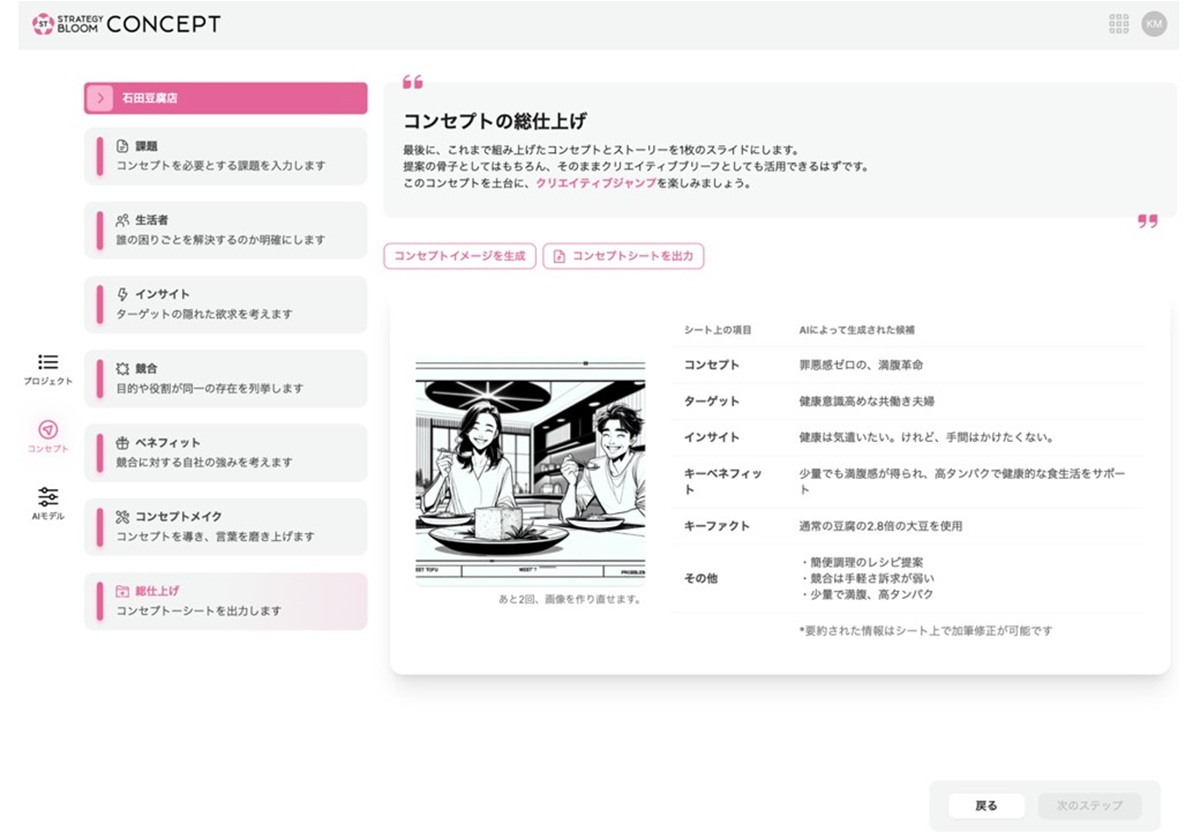The image size is (1200, 840).
Task: Click the 課題 document icon
Action: pyautogui.click(x=123, y=146)
